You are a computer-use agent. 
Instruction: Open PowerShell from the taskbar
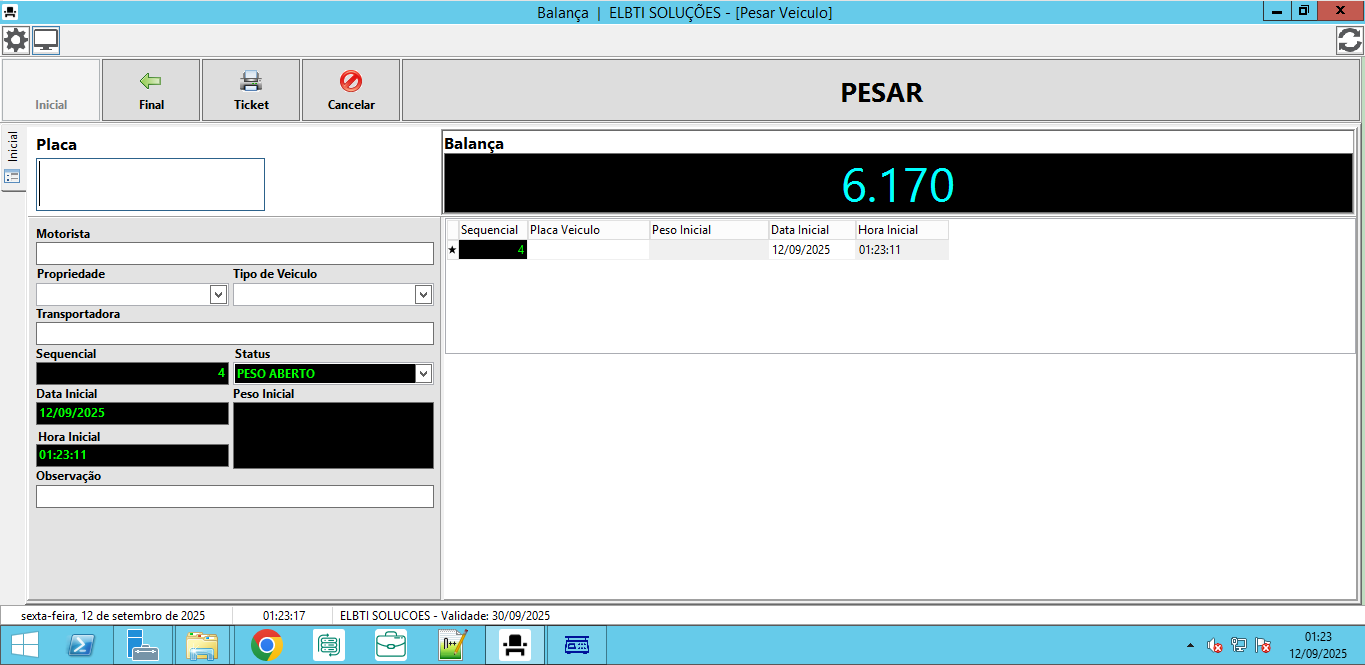click(81, 646)
